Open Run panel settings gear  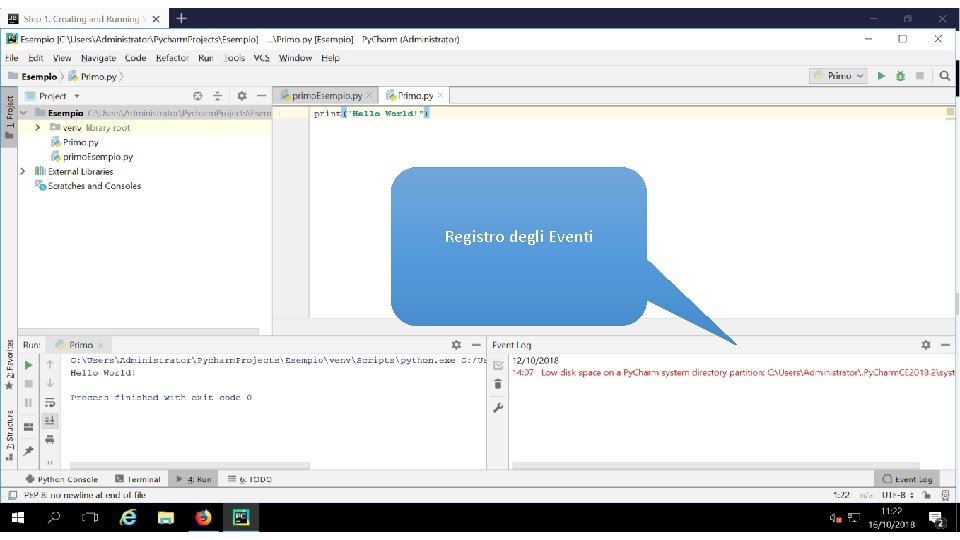pos(456,345)
